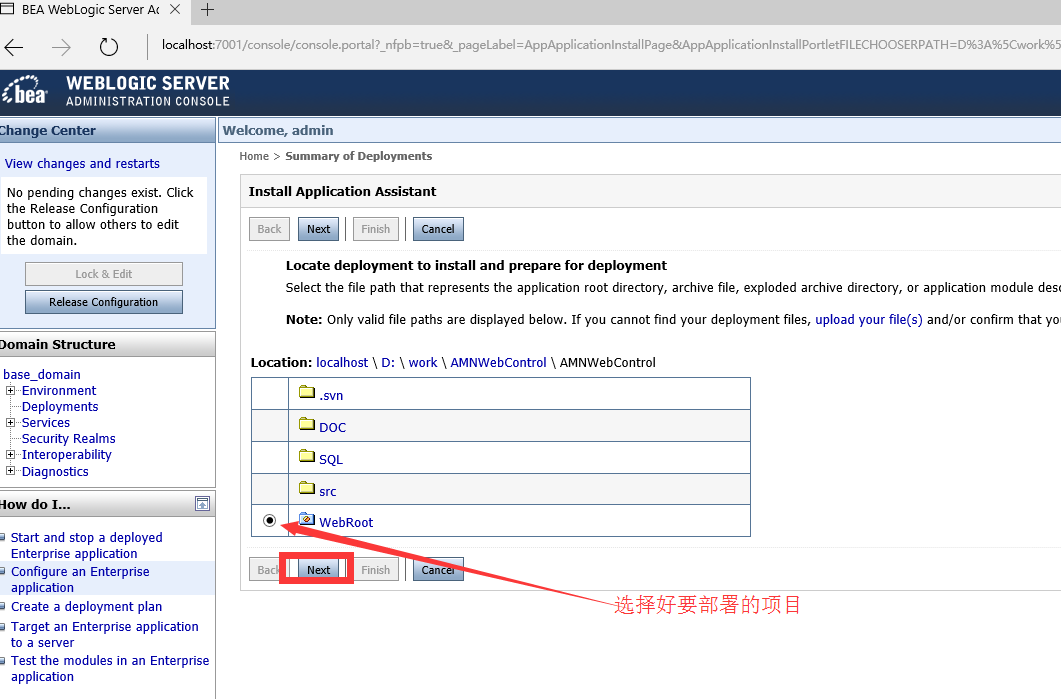Reload the page with the refresh icon
The image size is (1061, 699).
click(x=108, y=47)
